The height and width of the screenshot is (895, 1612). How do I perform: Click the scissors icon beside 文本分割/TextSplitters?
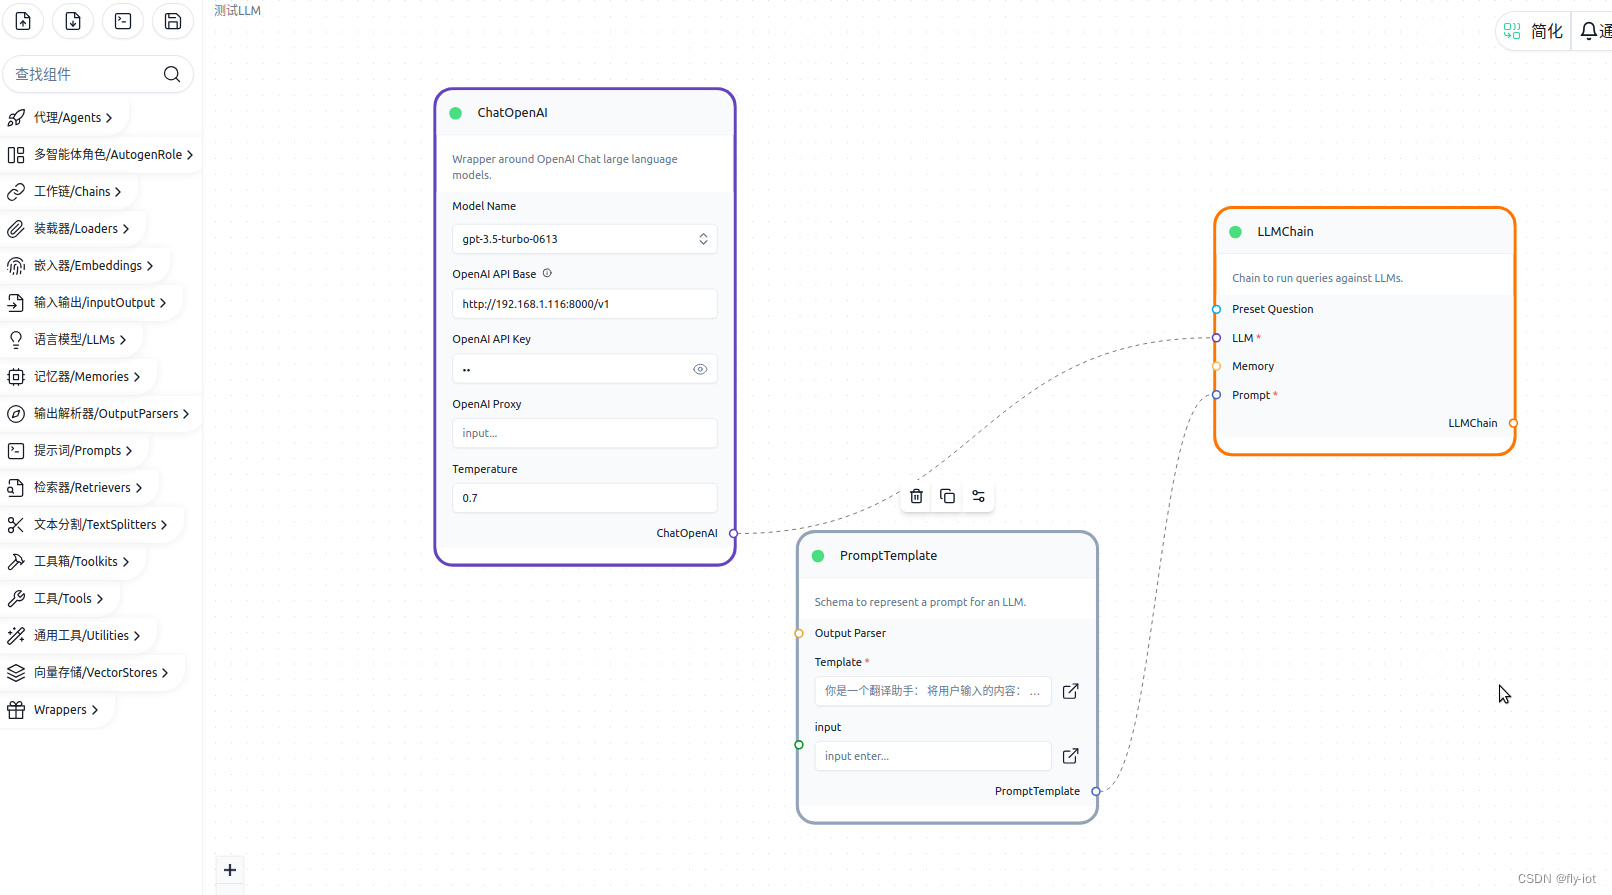point(16,524)
